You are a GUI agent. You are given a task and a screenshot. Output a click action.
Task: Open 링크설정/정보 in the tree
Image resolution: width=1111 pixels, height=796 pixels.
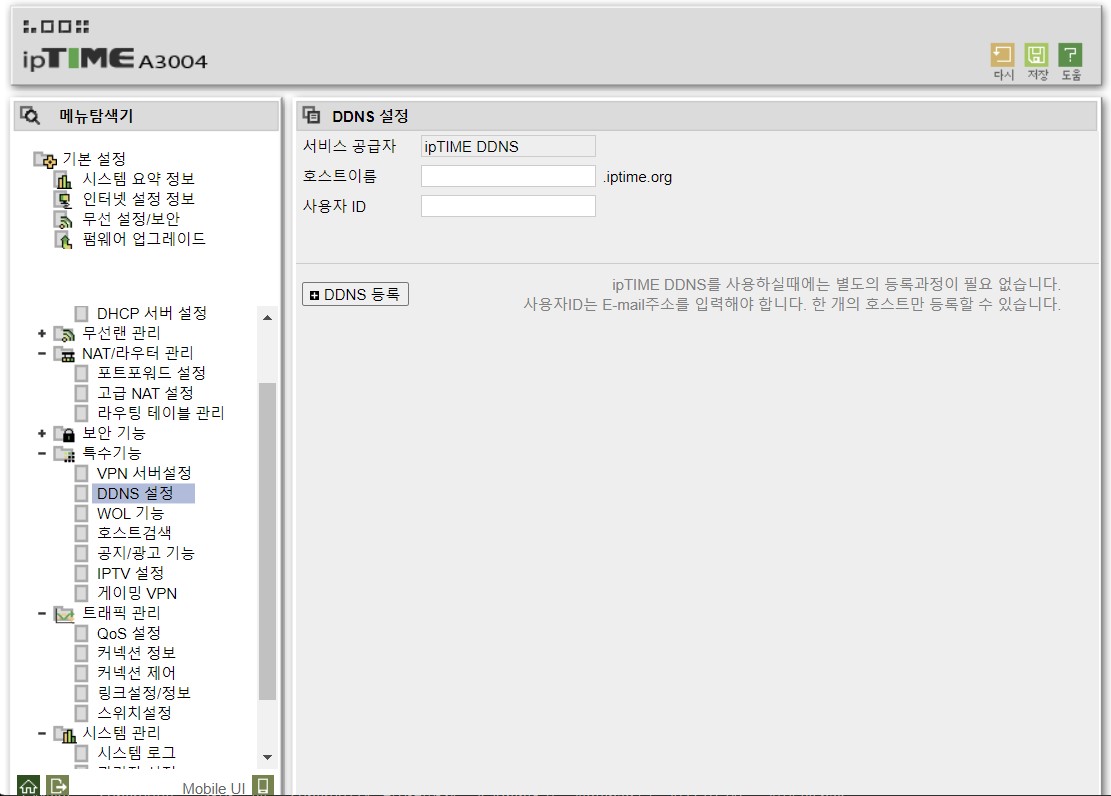click(x=144, y=693)
